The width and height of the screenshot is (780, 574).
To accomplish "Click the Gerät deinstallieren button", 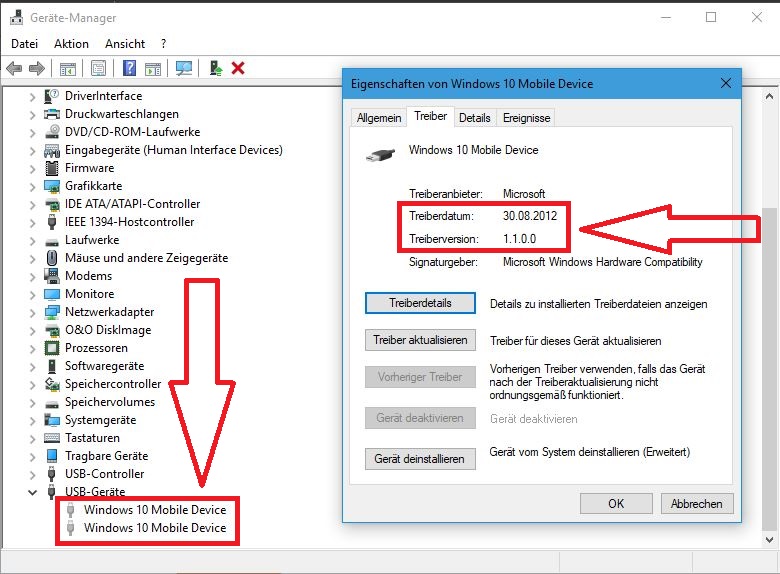I will pyautogui.click(x=420, y=459).
